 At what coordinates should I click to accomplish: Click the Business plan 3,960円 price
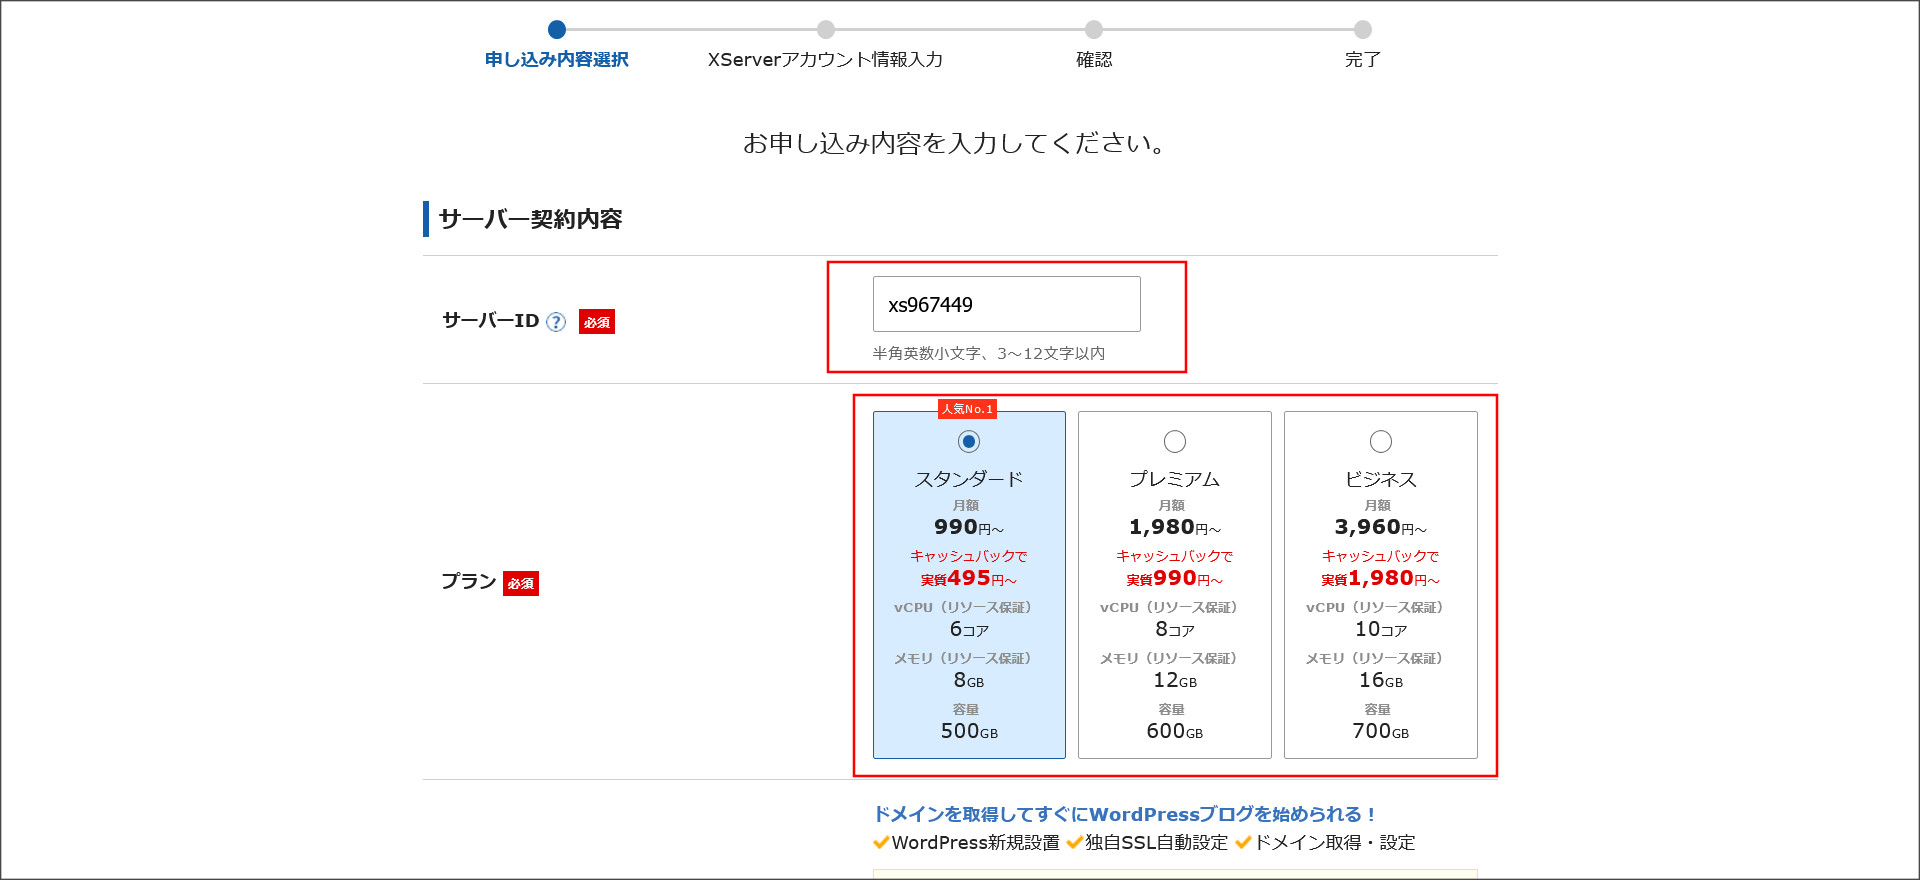point(1381,527)
